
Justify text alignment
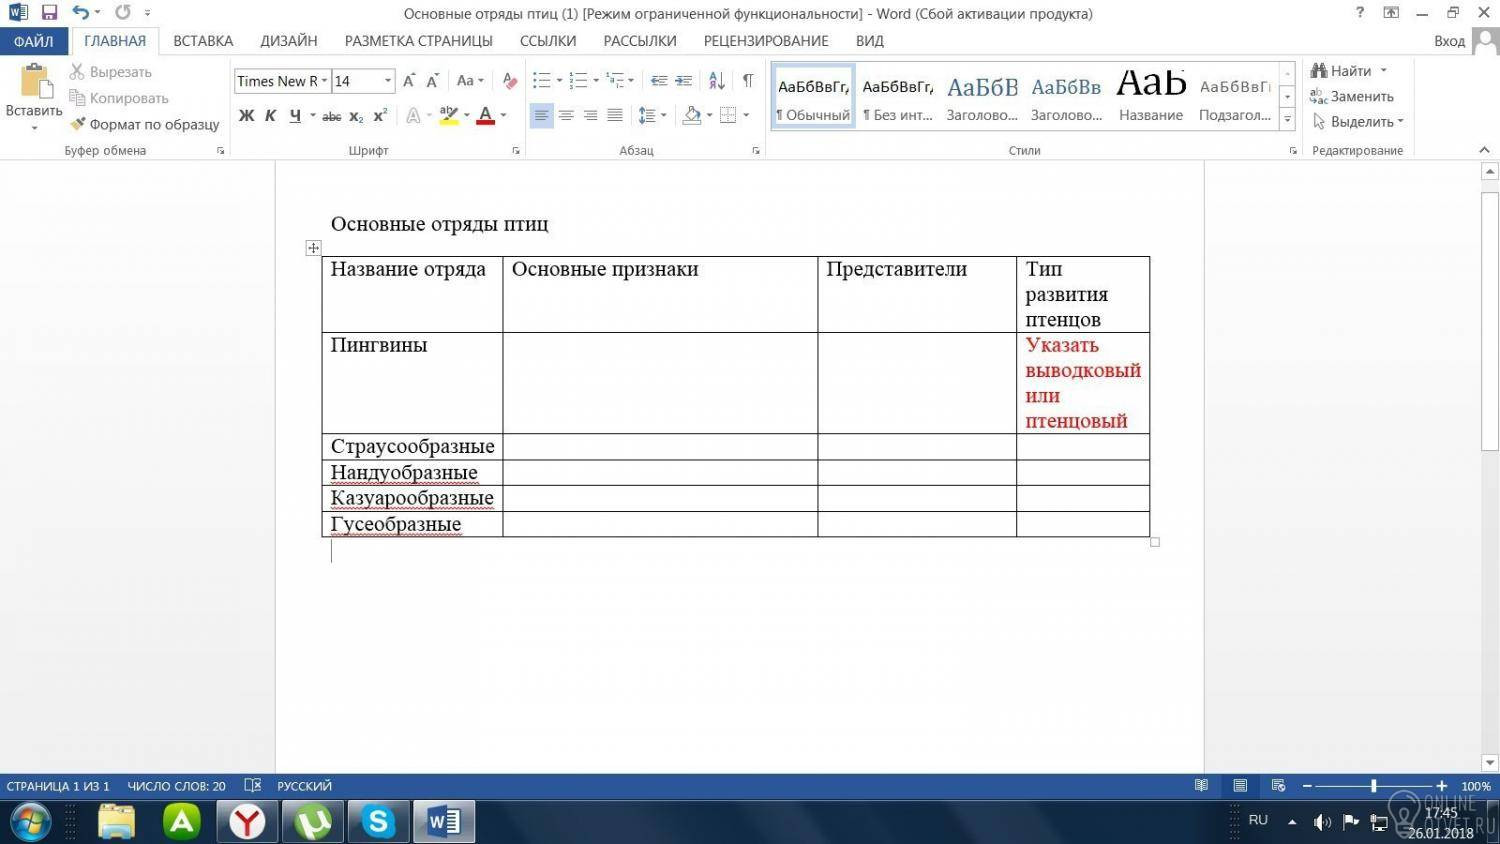tap(615, 116)
